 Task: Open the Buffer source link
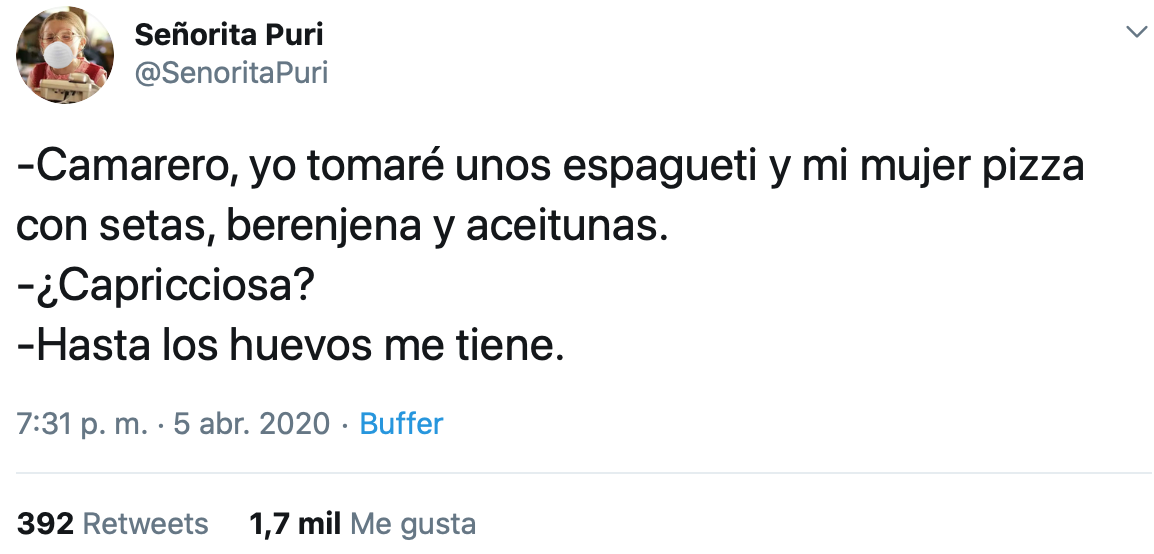[401, 424]
